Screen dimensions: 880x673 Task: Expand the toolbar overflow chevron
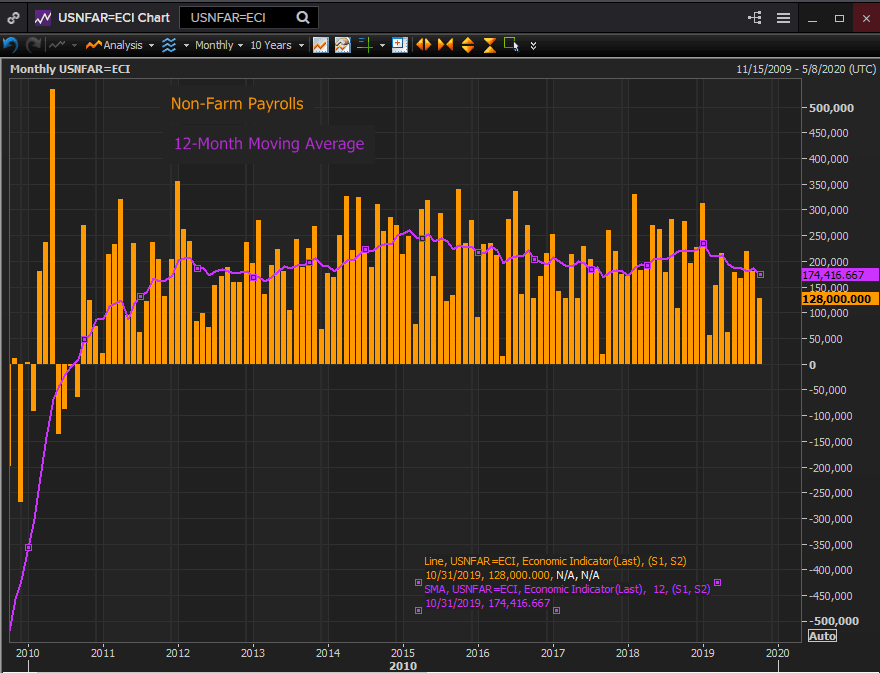533,45
